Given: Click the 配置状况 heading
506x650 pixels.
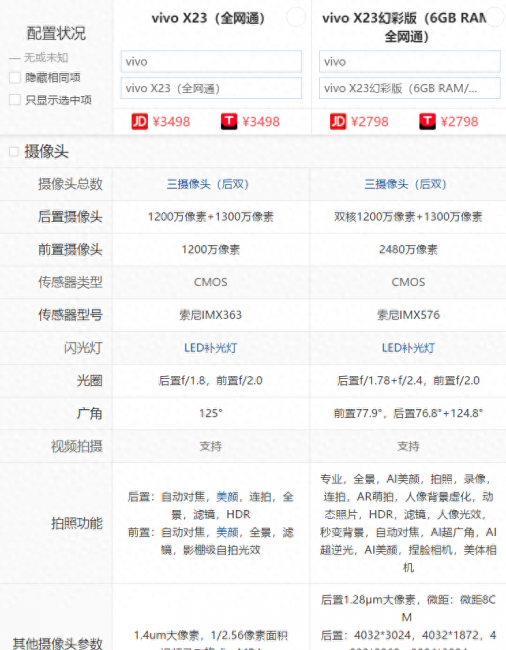Looking at the screenshot, I should (56, 33).
